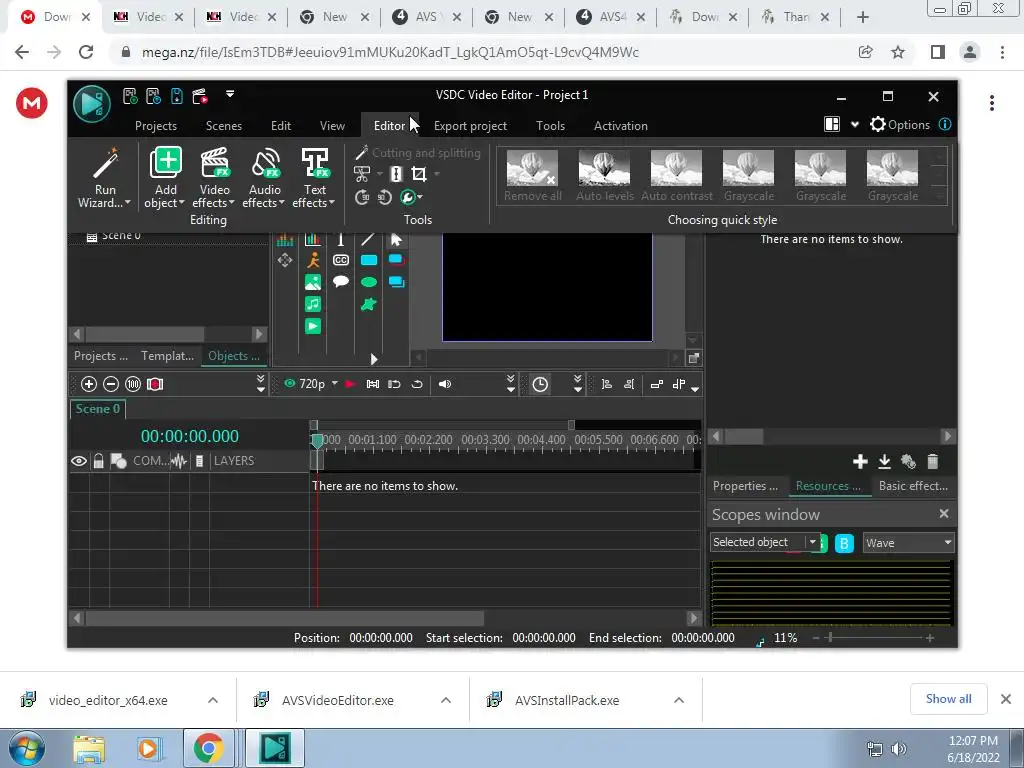Add a chart object
The width and height of the screenshot is (1024, 768).
click(313, 240)
